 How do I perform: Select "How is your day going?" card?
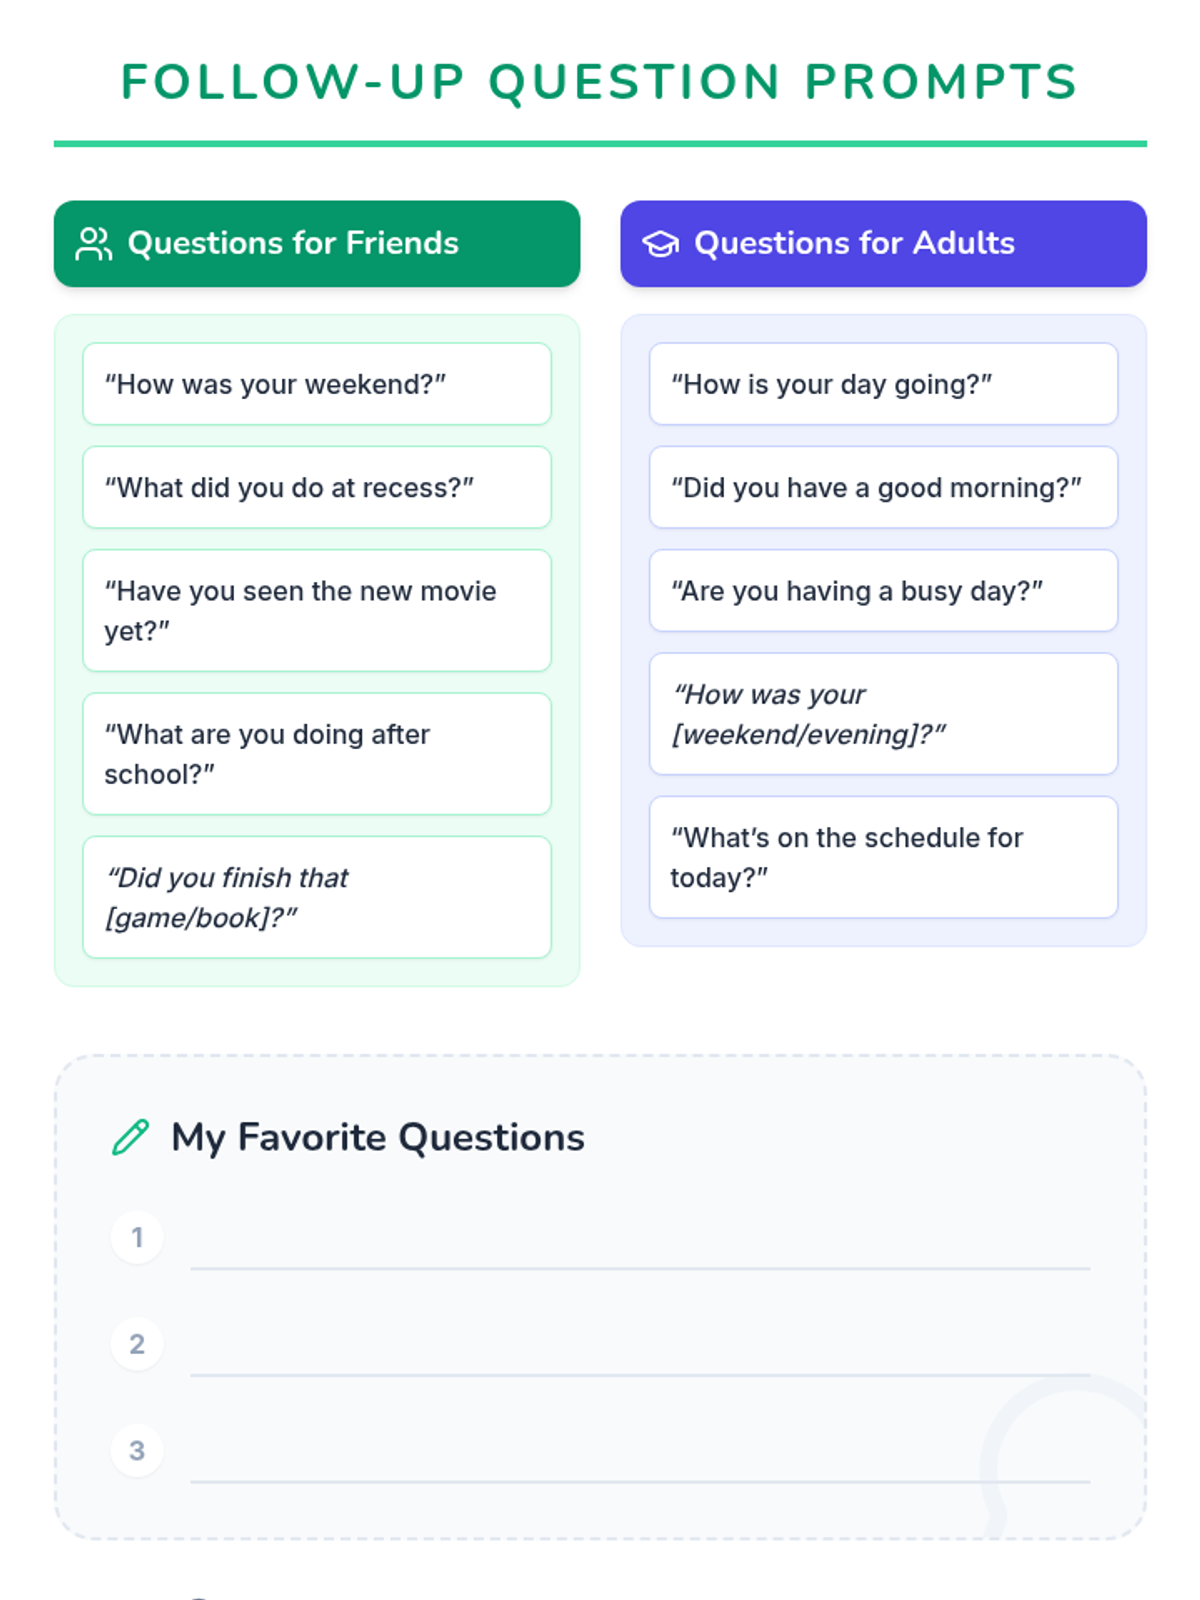coord(882,384)
